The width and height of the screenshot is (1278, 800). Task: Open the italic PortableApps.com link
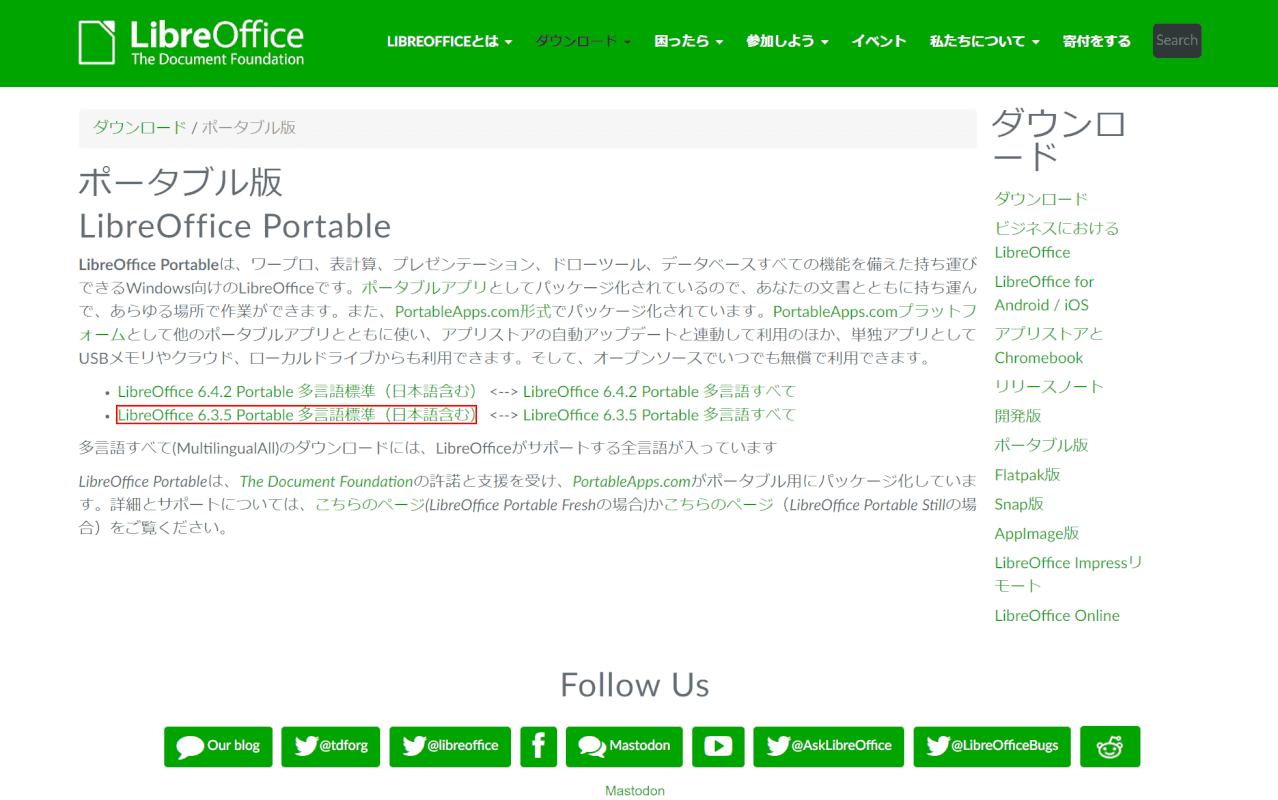tap(632, 481)
